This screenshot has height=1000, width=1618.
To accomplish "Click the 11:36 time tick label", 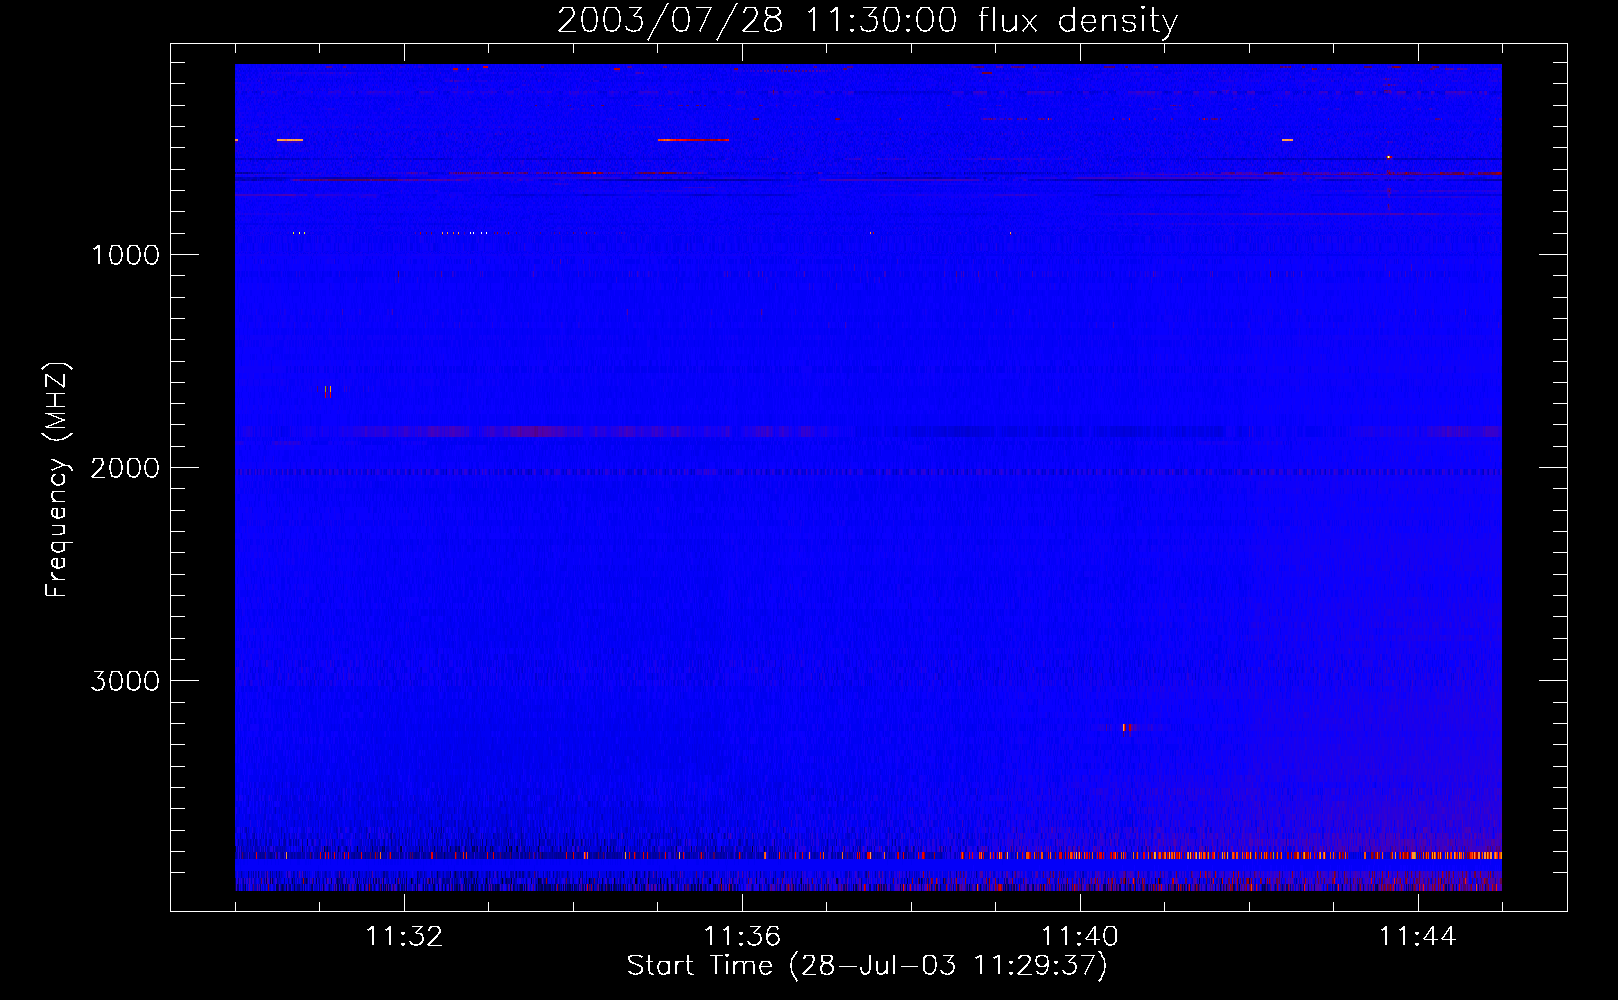I will (742, 937).
